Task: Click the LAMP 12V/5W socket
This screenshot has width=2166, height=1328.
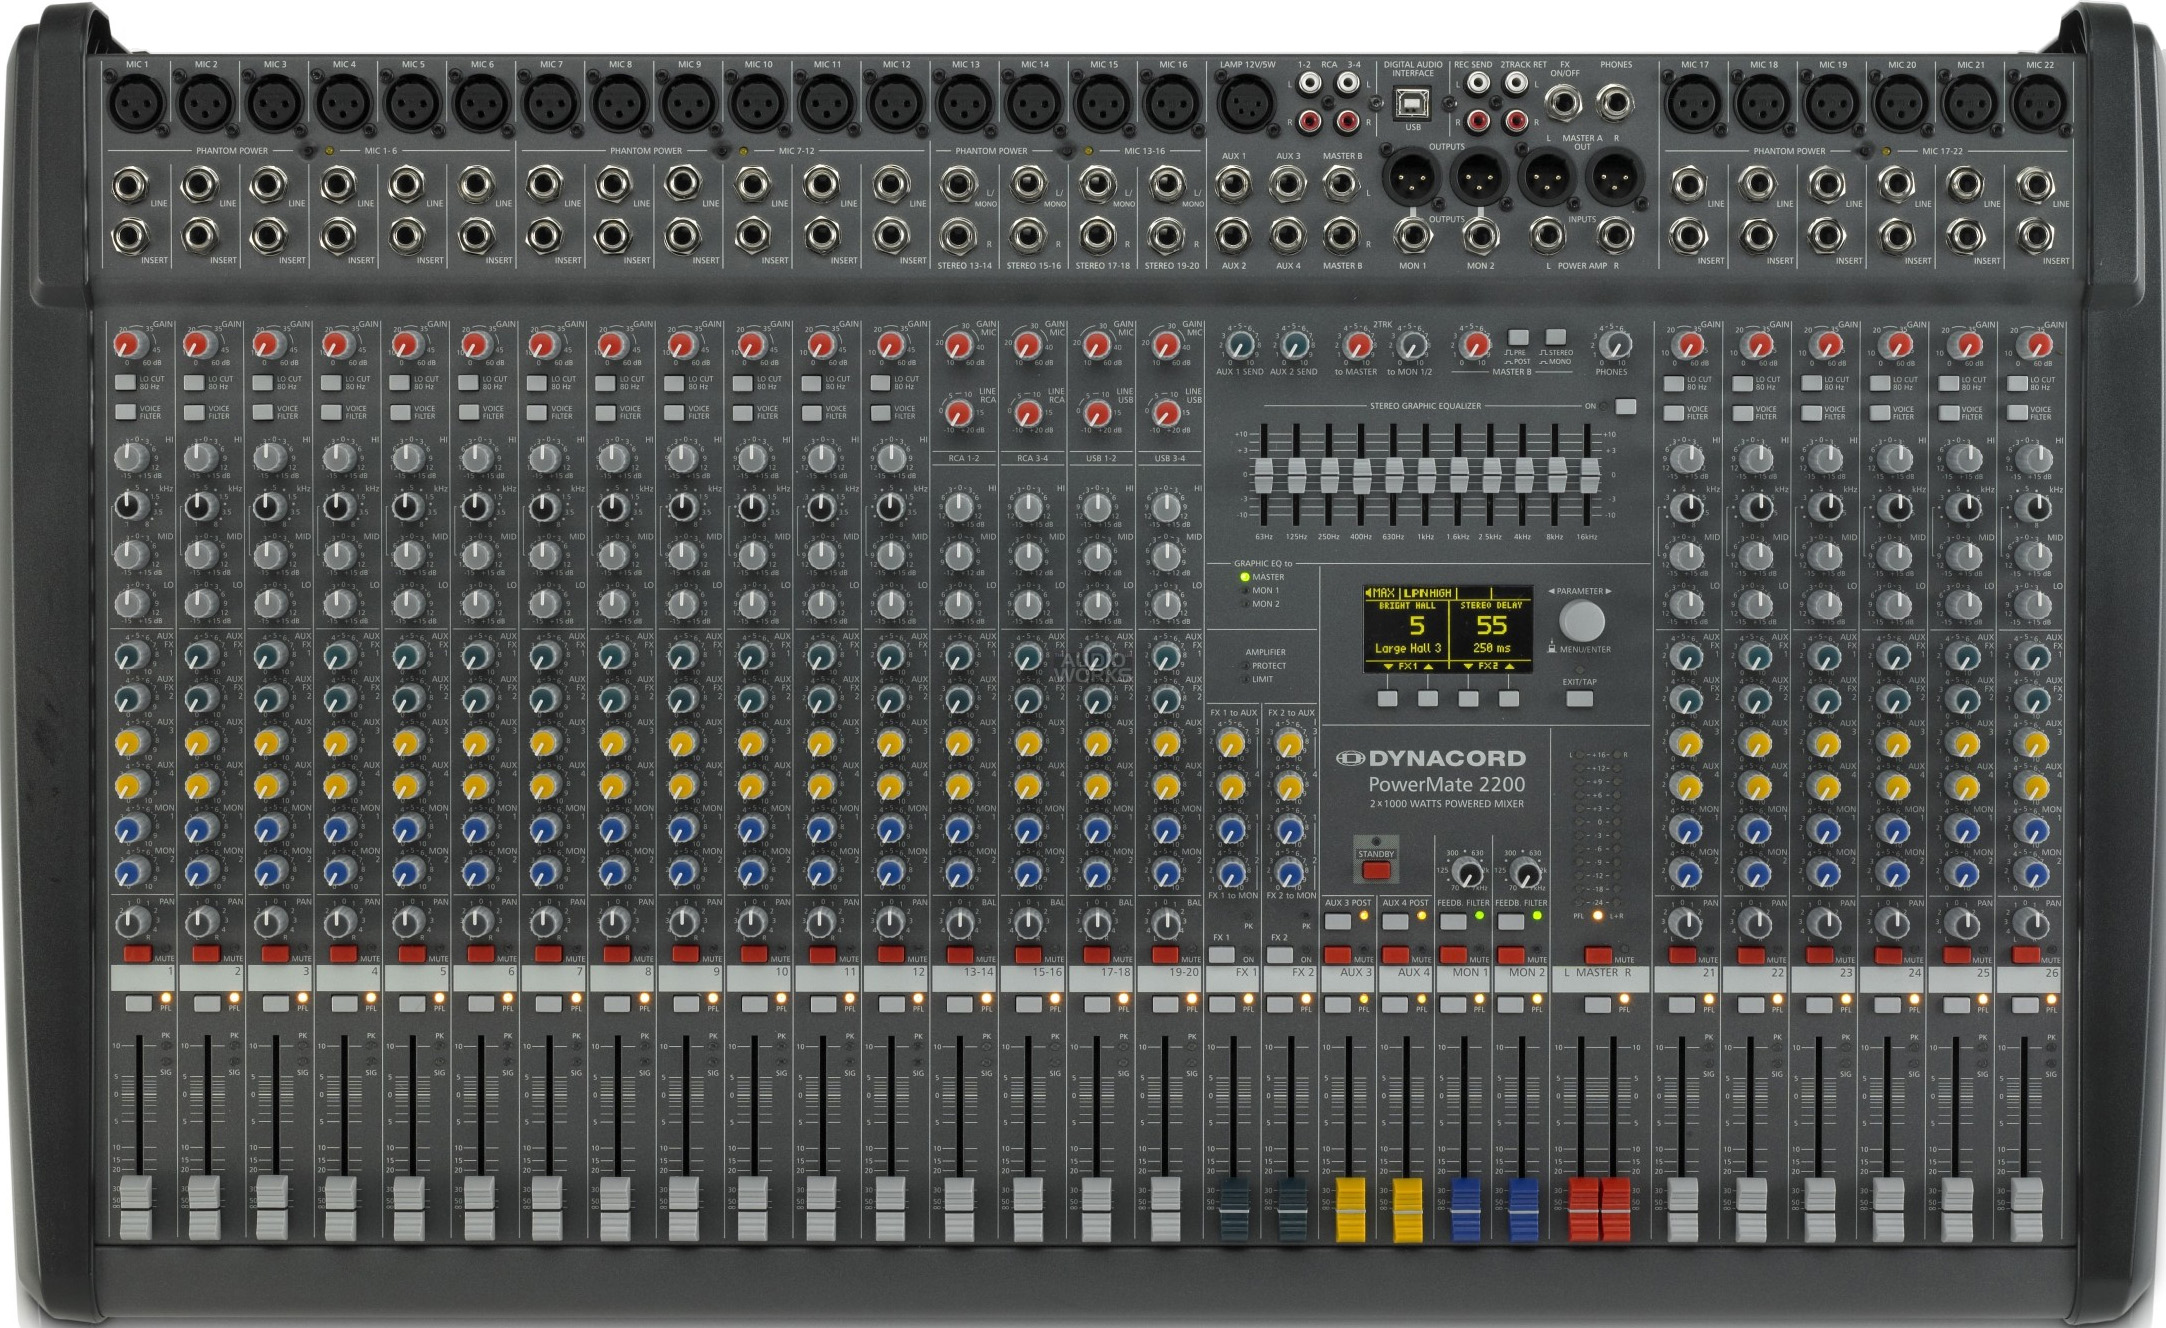Action: coord(1247,104)
